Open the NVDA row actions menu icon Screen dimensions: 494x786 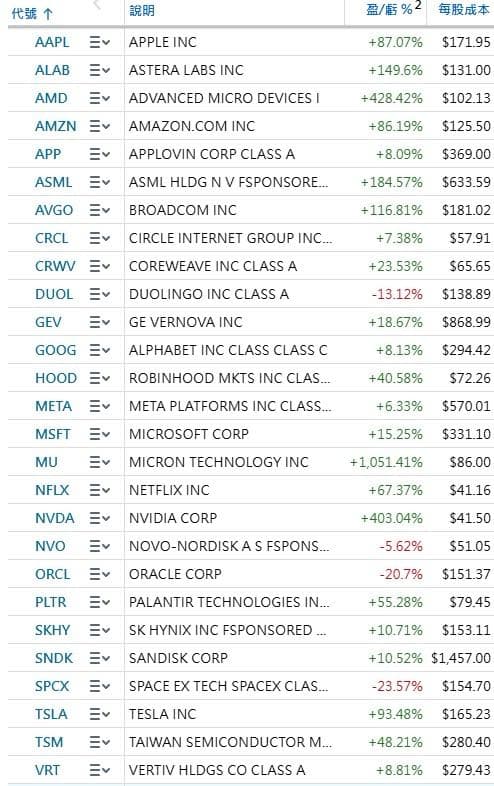[99, 518]
